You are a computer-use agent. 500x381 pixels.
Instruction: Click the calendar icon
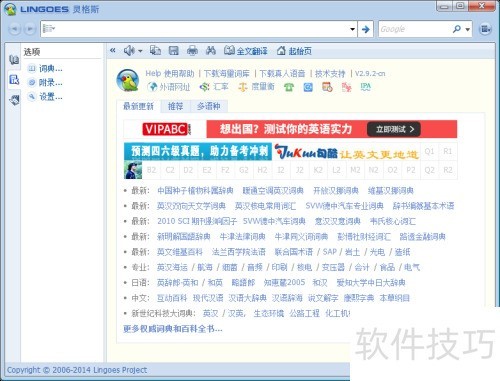pos(327,87)
